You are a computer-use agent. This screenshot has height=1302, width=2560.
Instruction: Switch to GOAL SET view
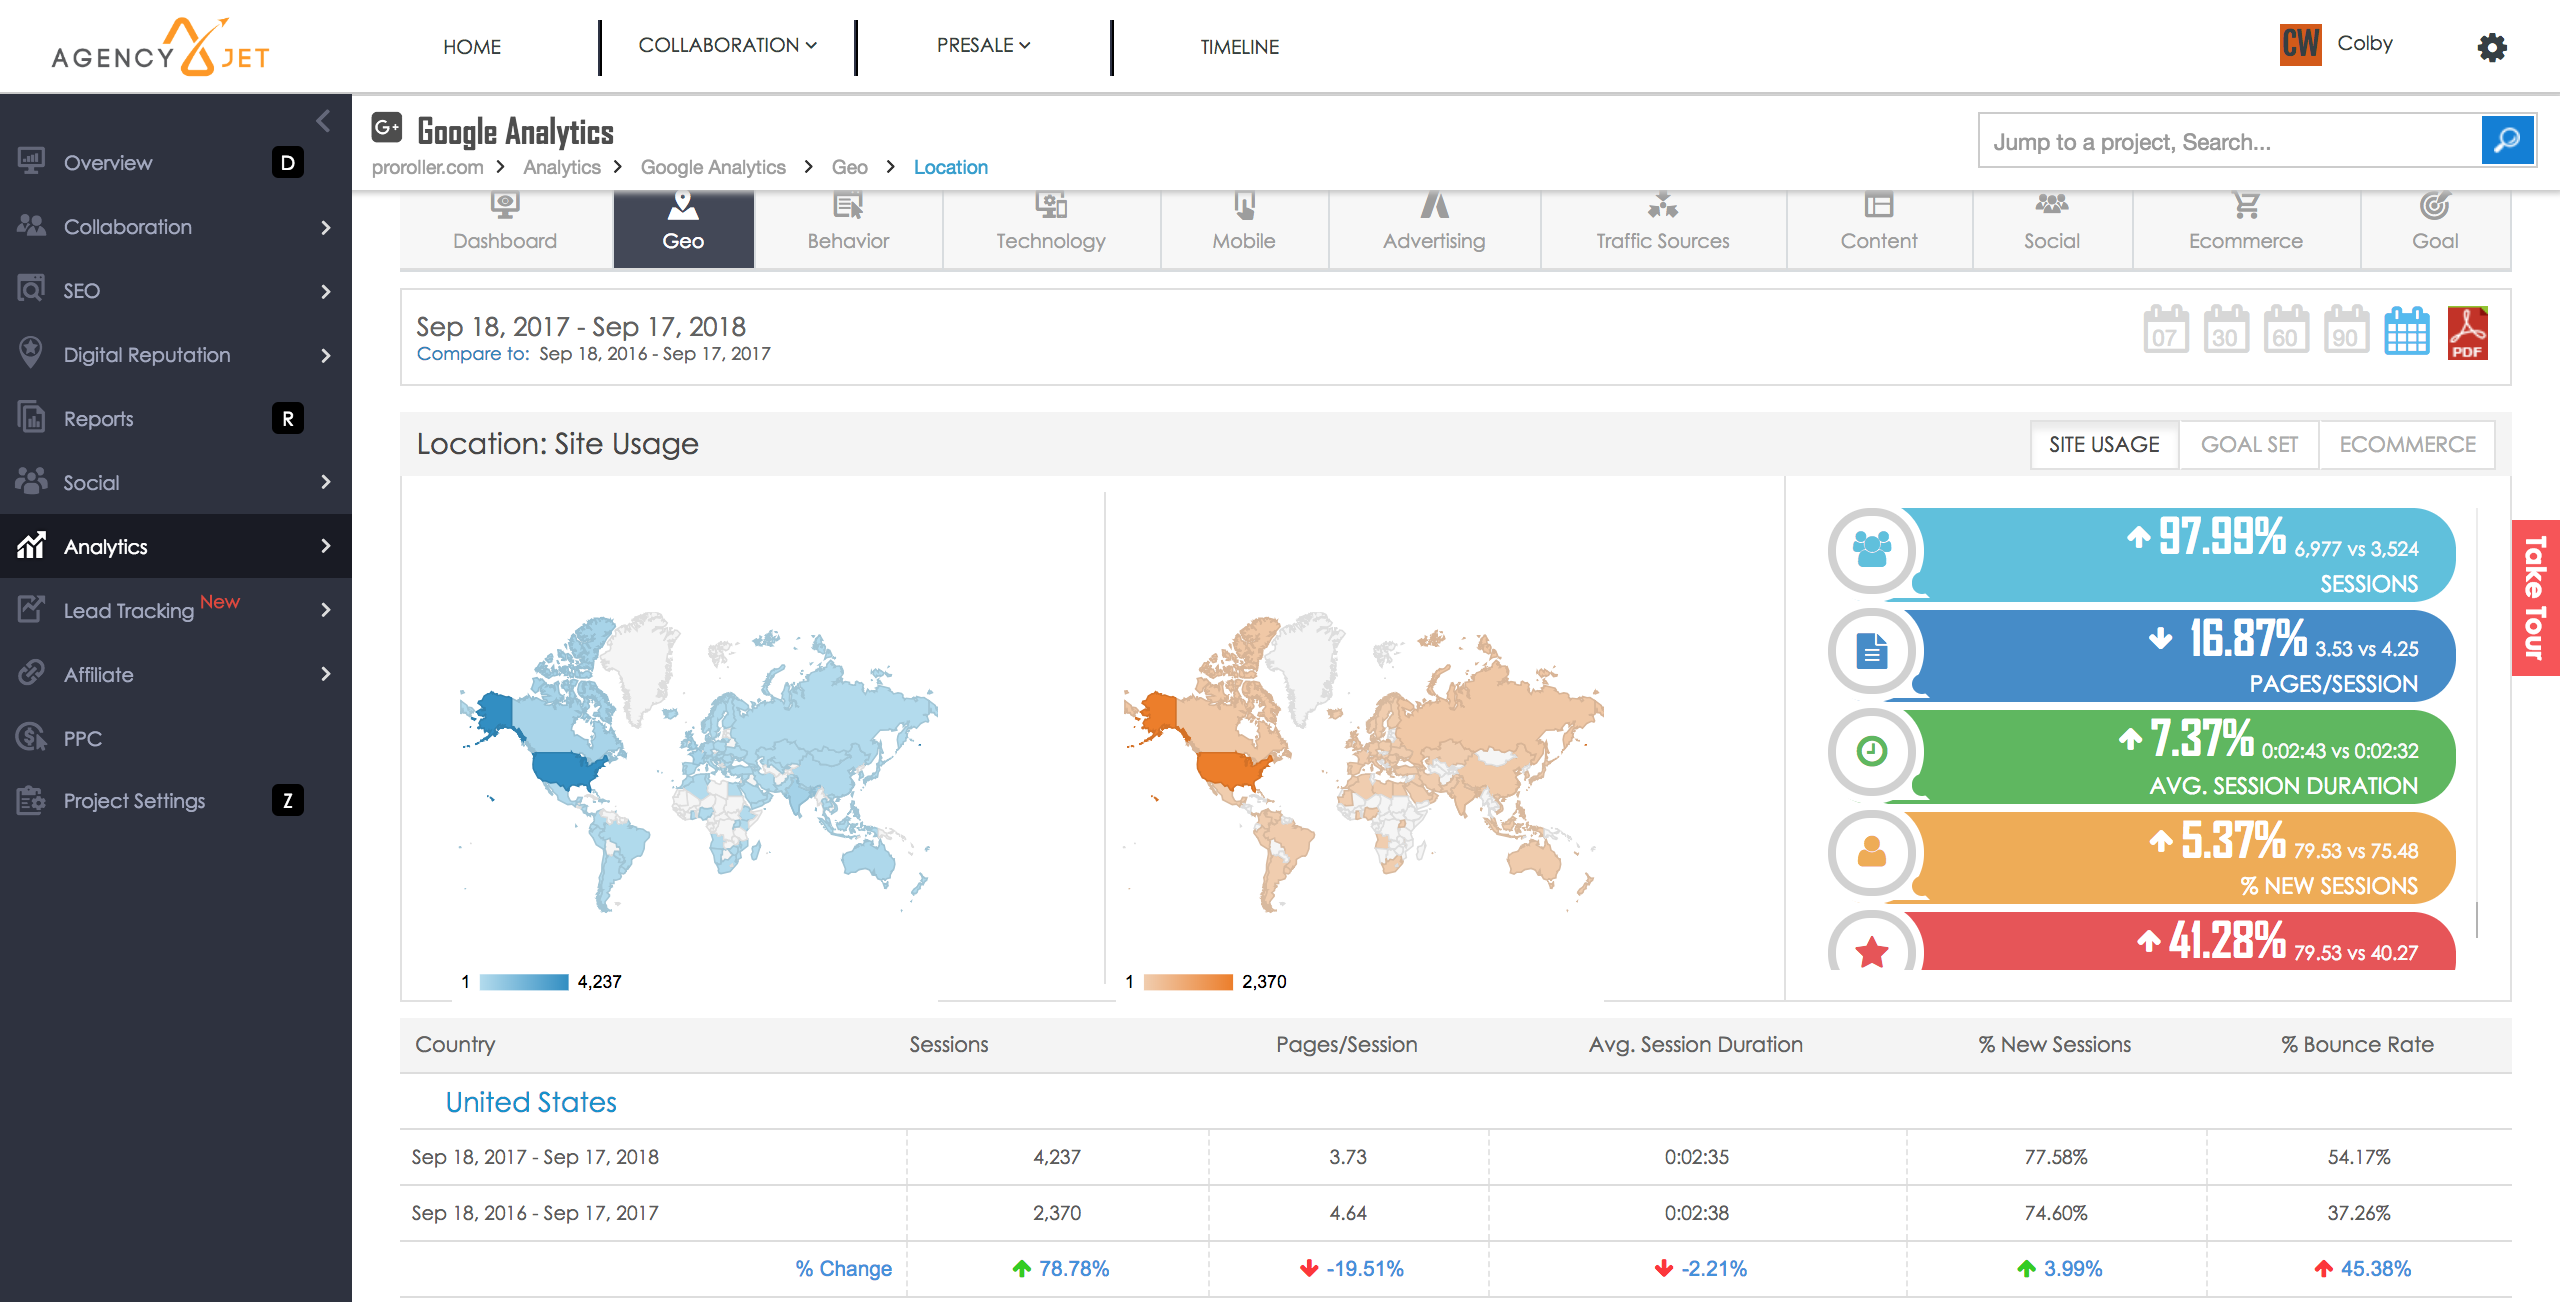(2249, 445)
